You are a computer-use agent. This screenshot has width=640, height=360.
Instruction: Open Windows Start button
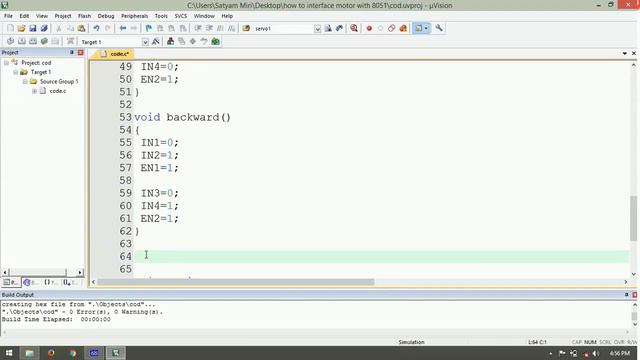tap(9, 353)
